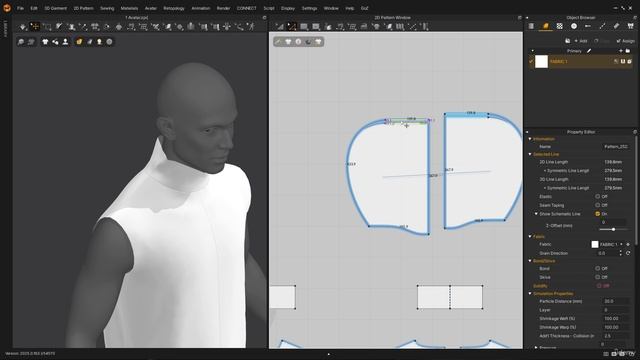Collapse the Information section
Screen dimensions: 640x360
[x=530, y=139]
